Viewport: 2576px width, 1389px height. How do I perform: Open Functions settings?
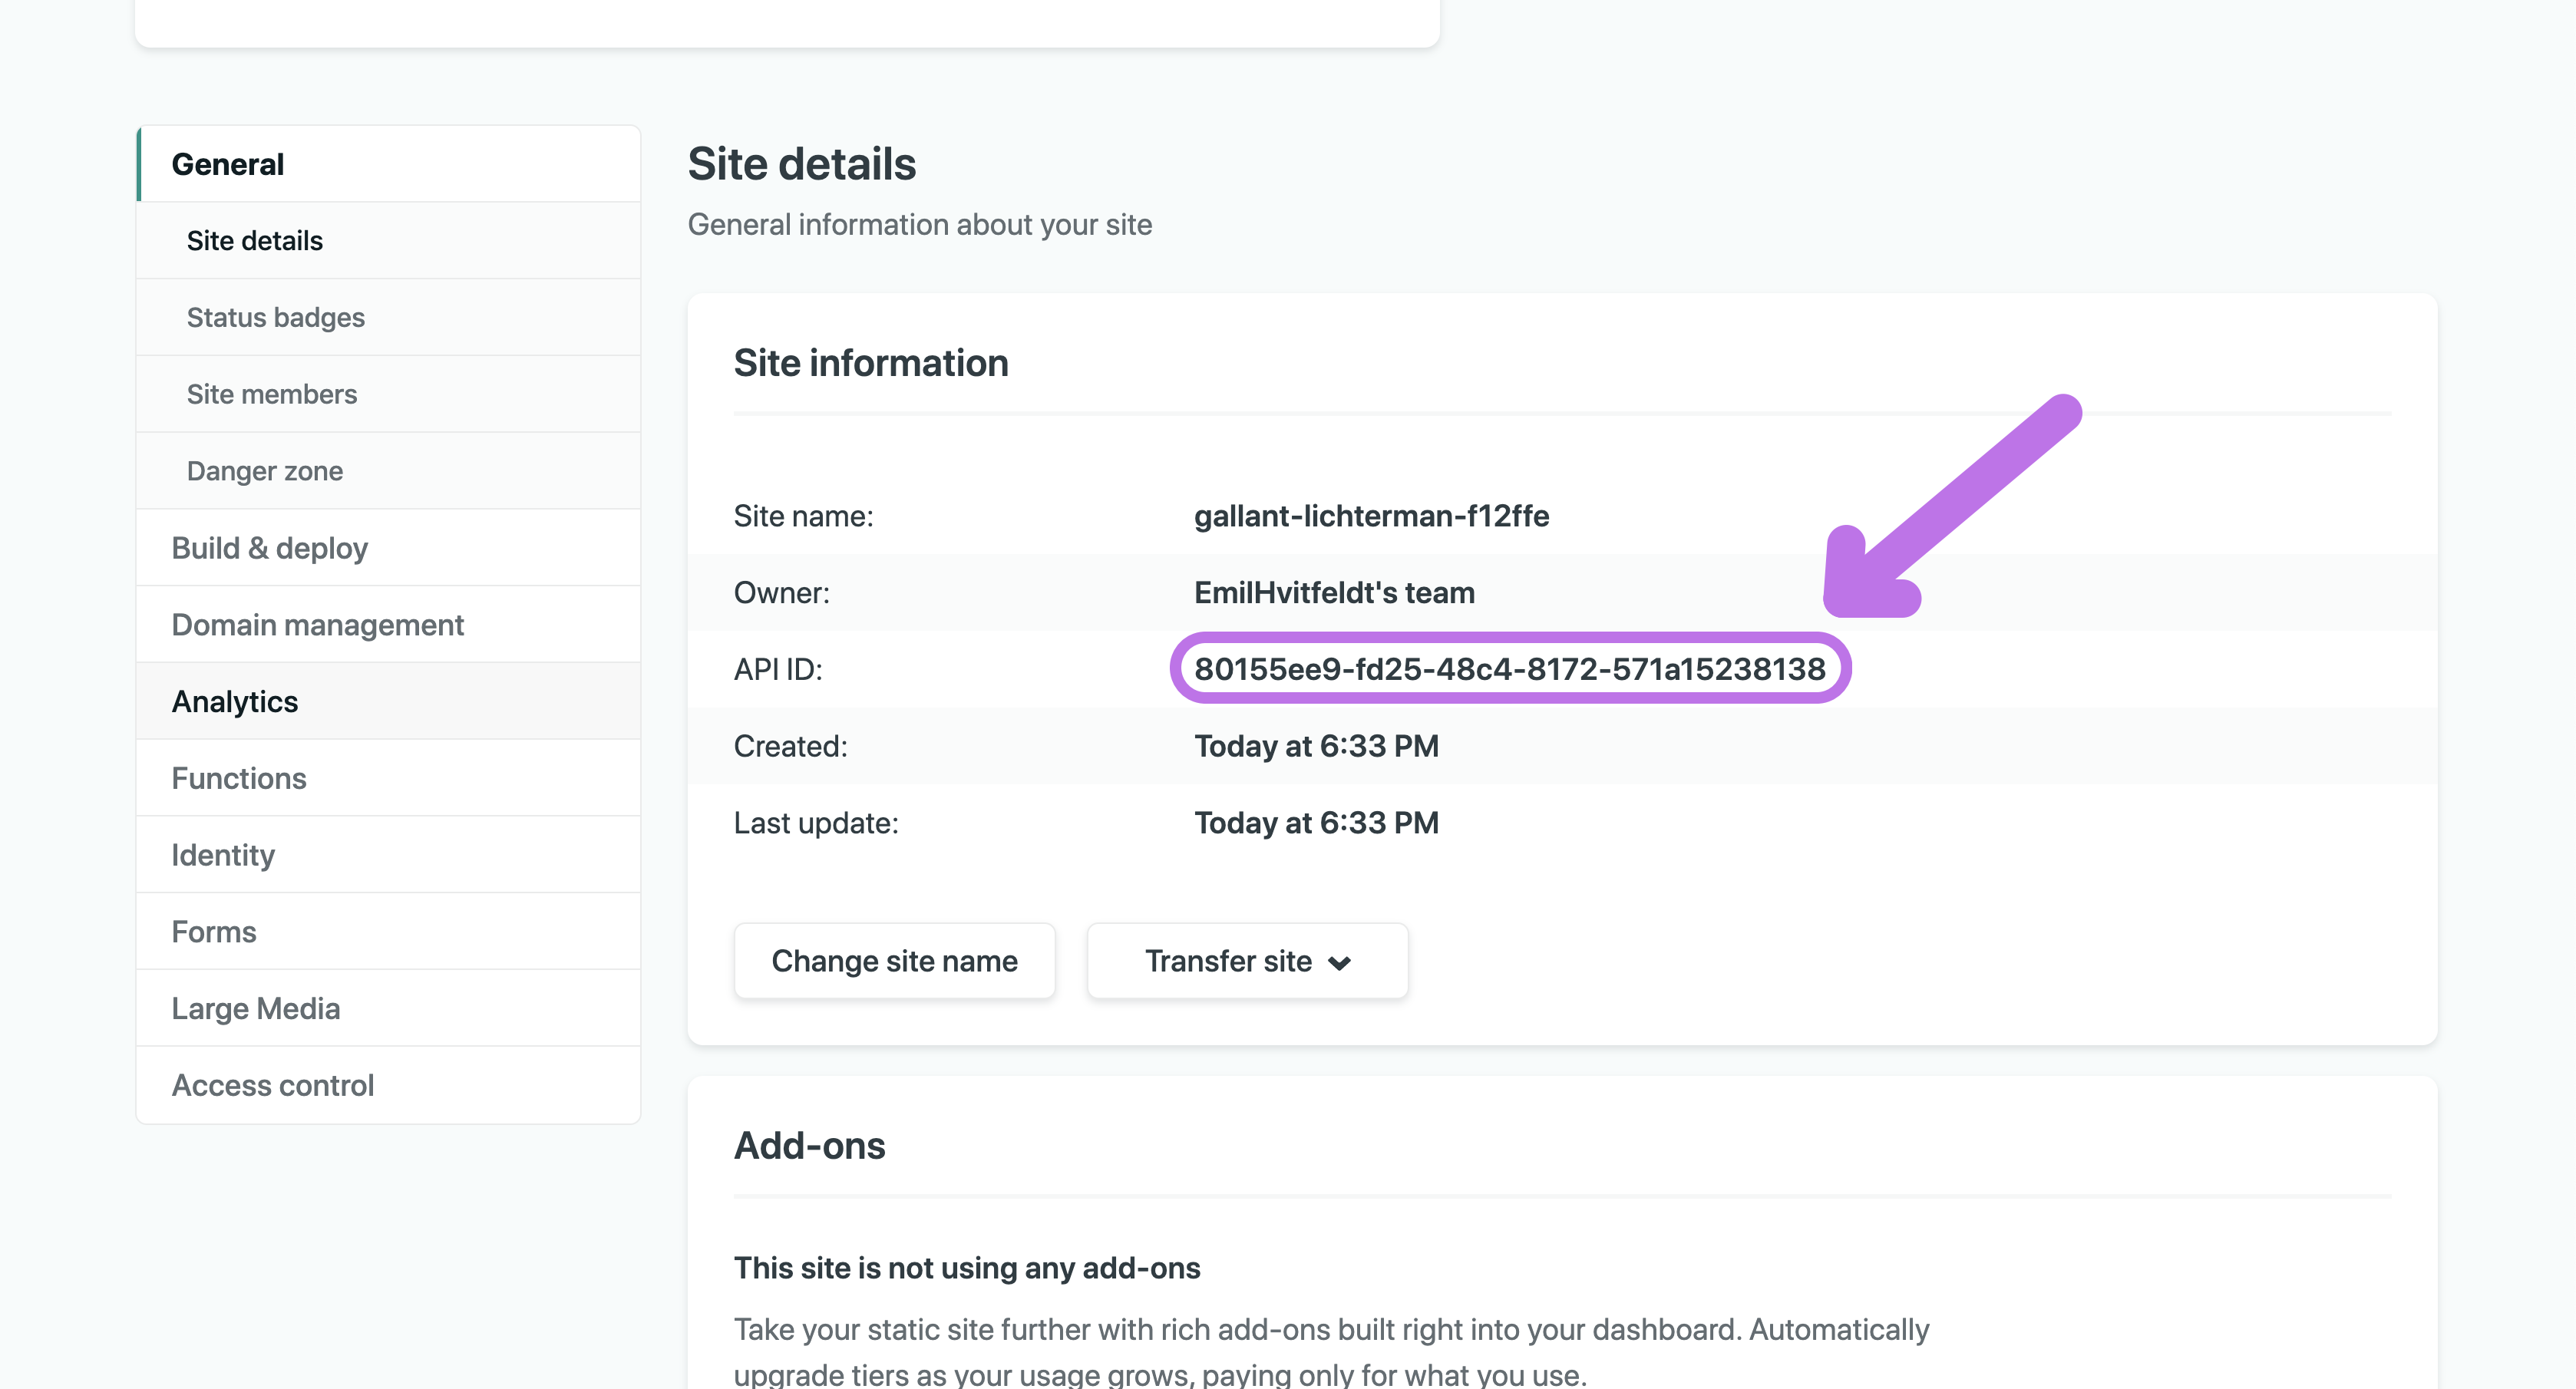click(388, 778)
